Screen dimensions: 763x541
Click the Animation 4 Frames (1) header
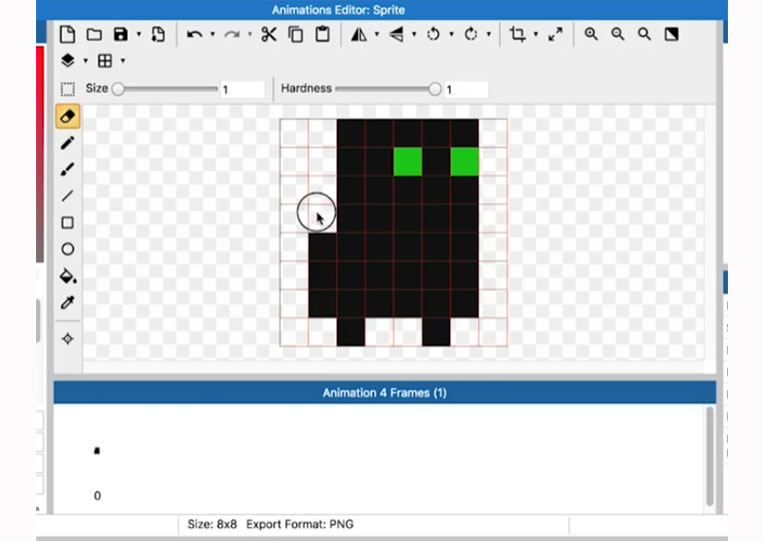tap(384, 393)
